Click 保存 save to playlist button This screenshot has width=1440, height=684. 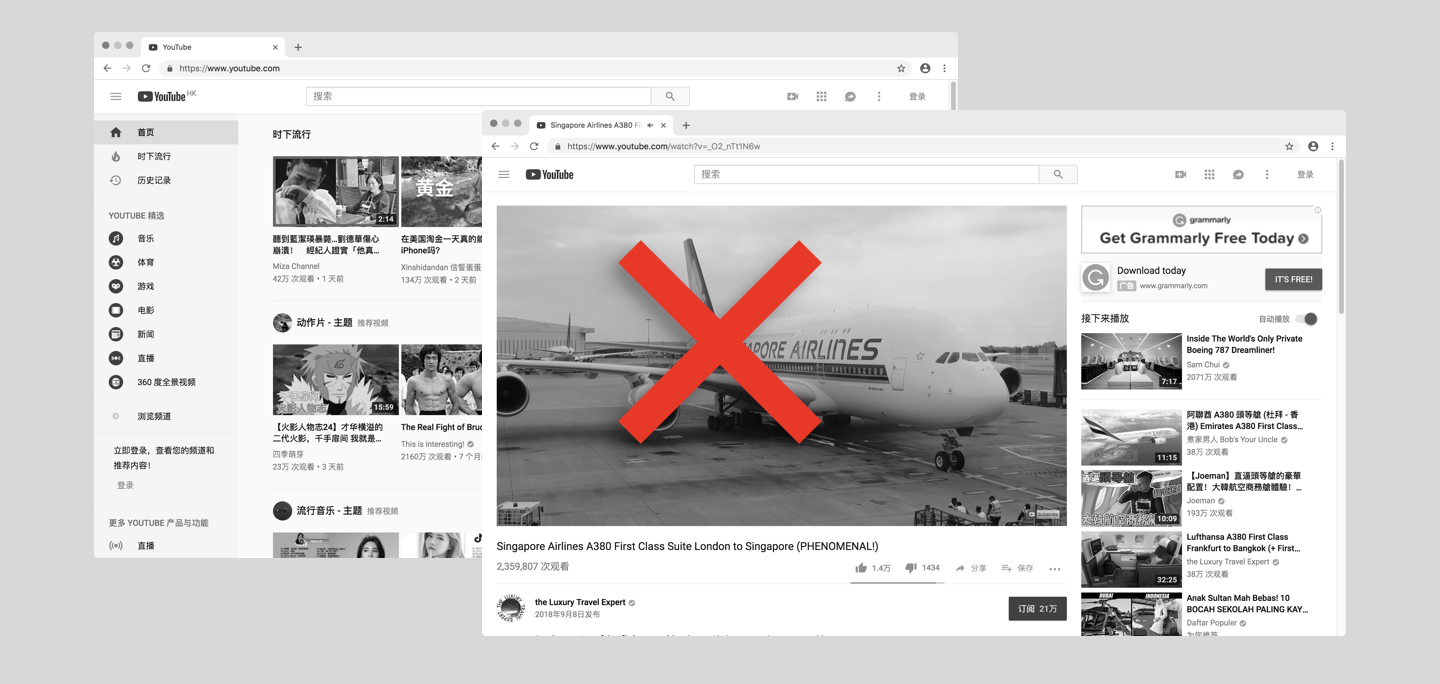1017,568
